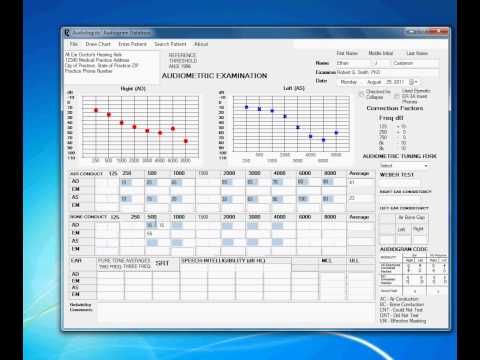
Task: Click the Examiner name field
Action: [387, 72]
